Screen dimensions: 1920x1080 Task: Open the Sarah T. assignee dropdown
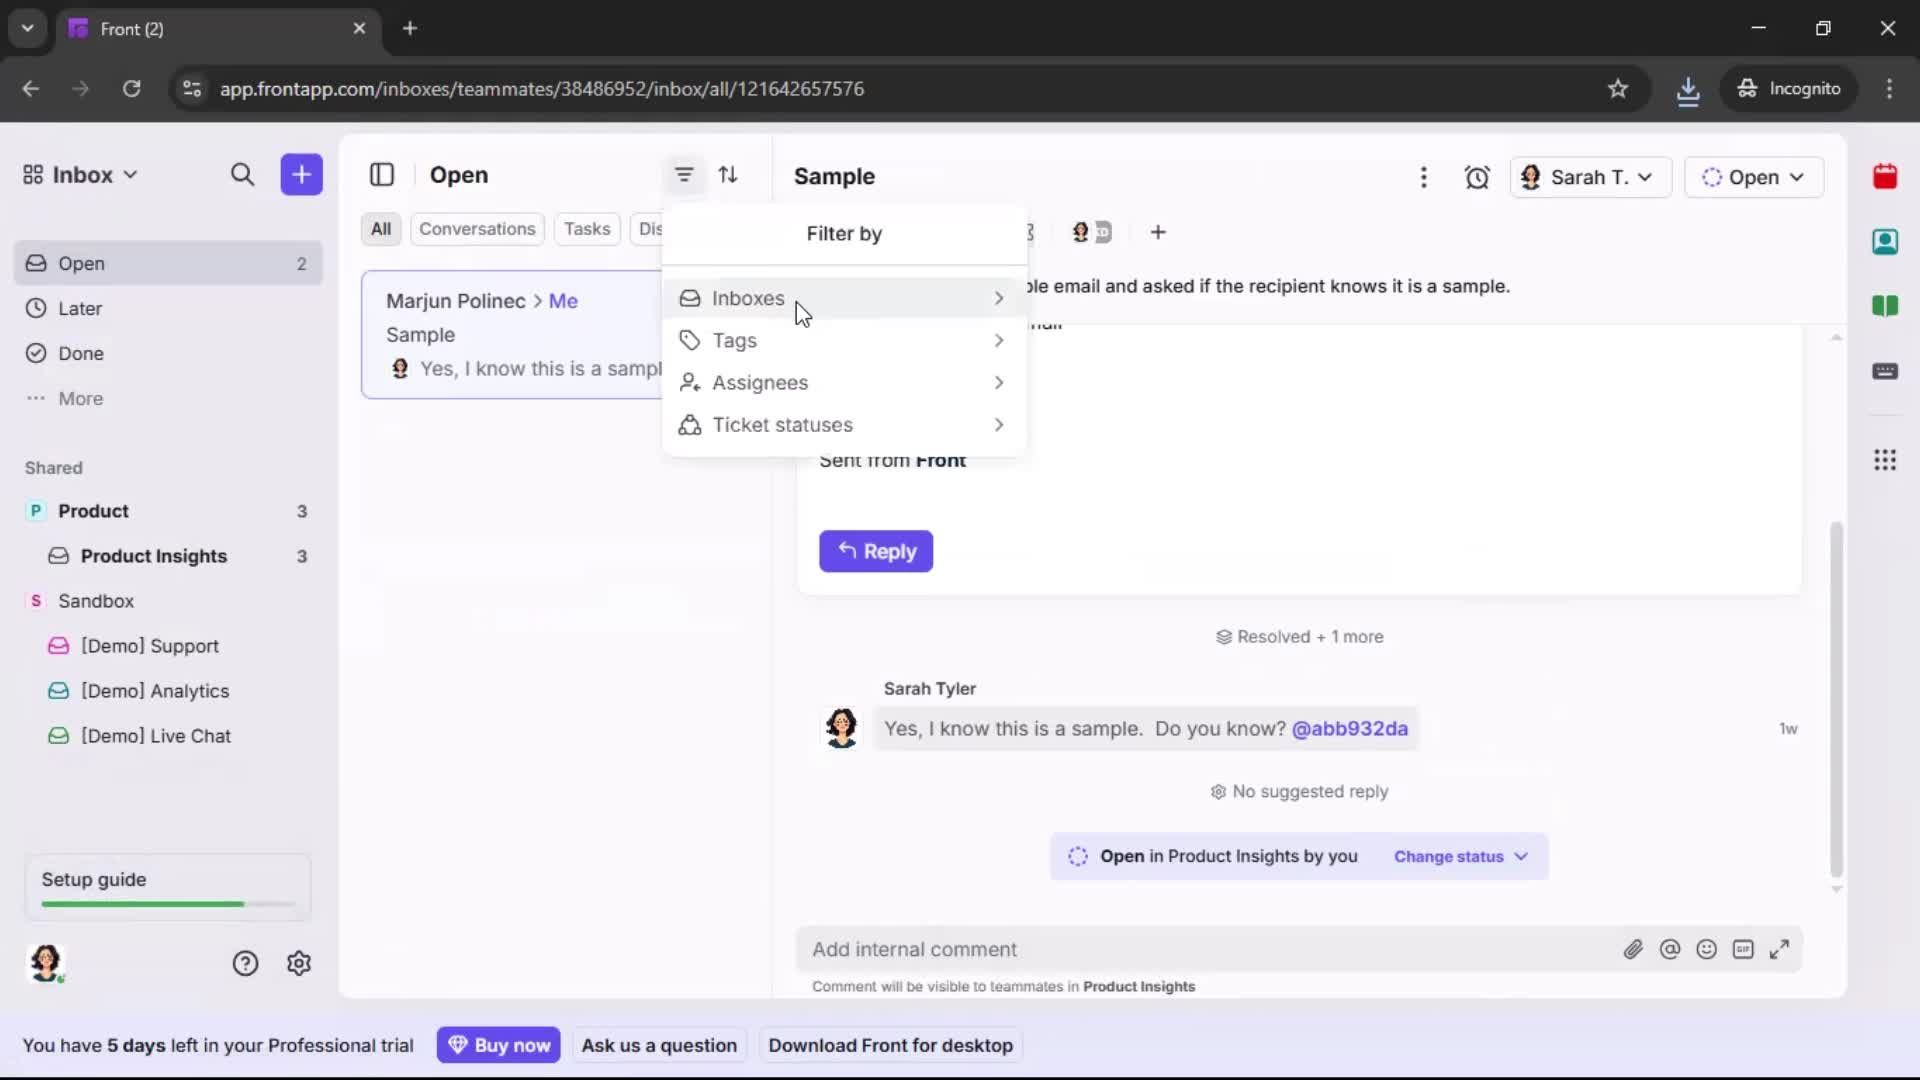click(x=1590, y=177)
